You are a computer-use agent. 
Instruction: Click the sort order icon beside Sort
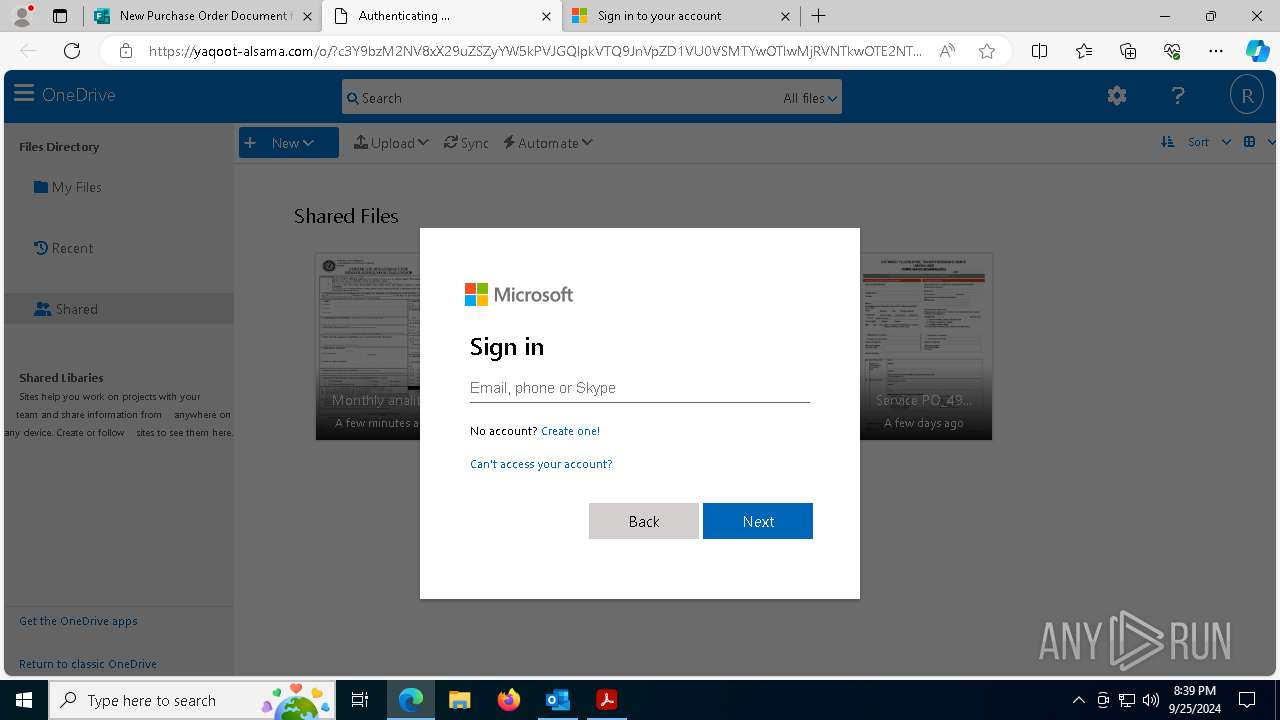1167,142
